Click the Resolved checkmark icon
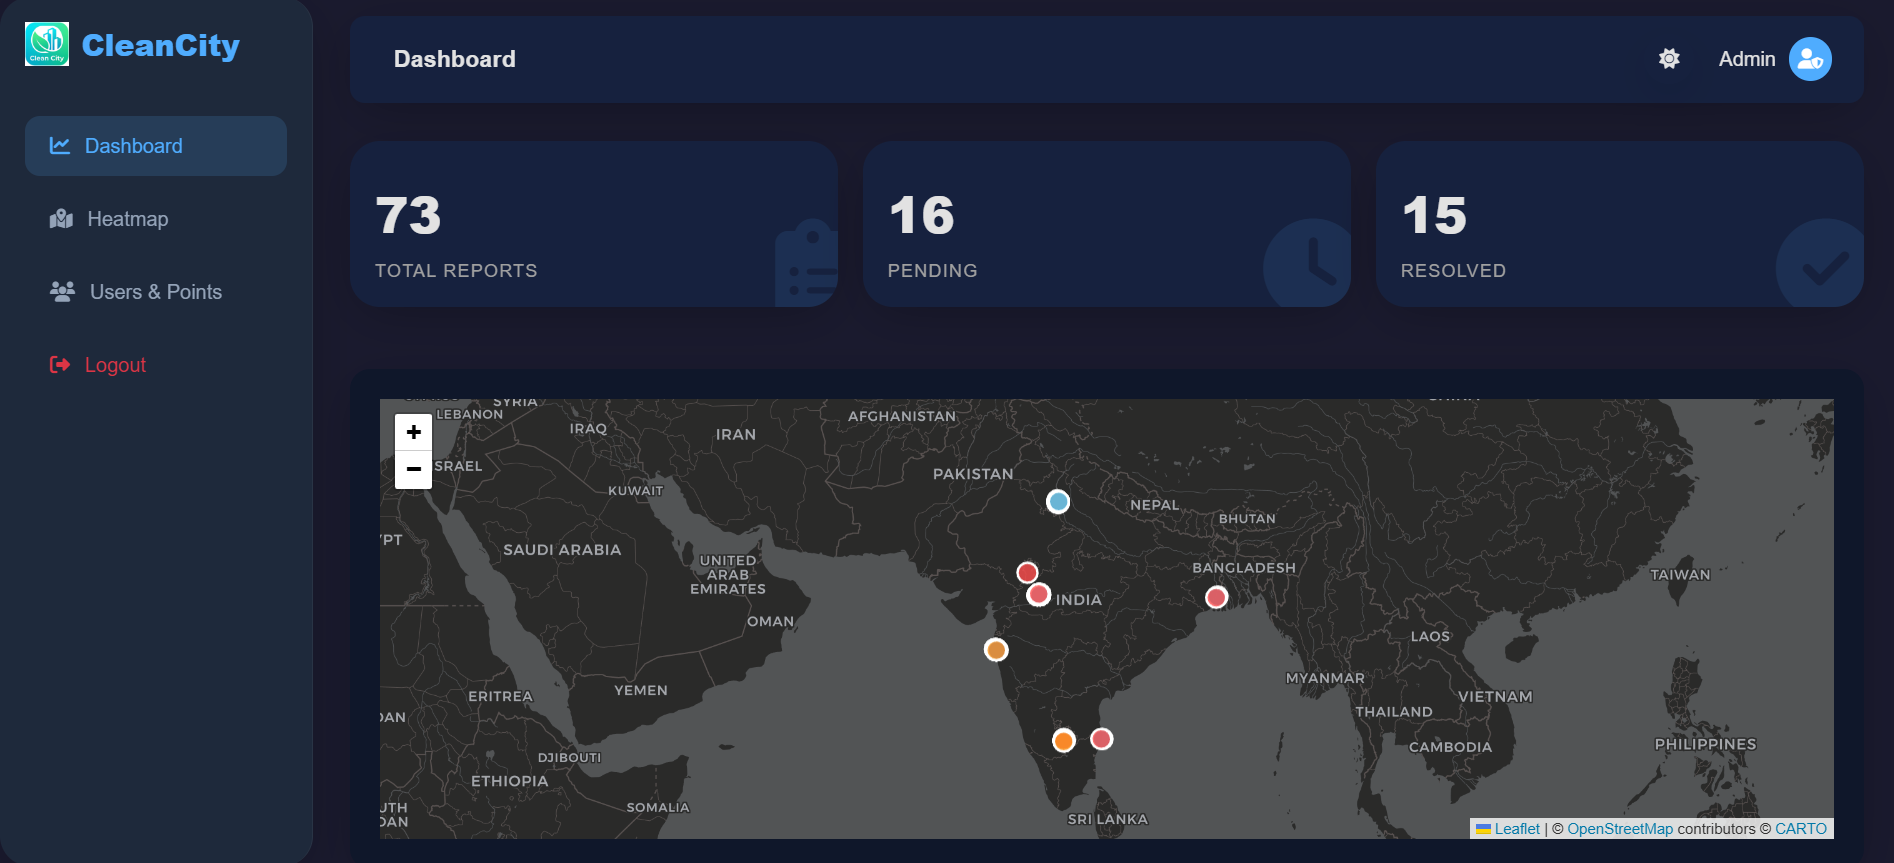This screenshot has height=863, width=1894. 1823,266
